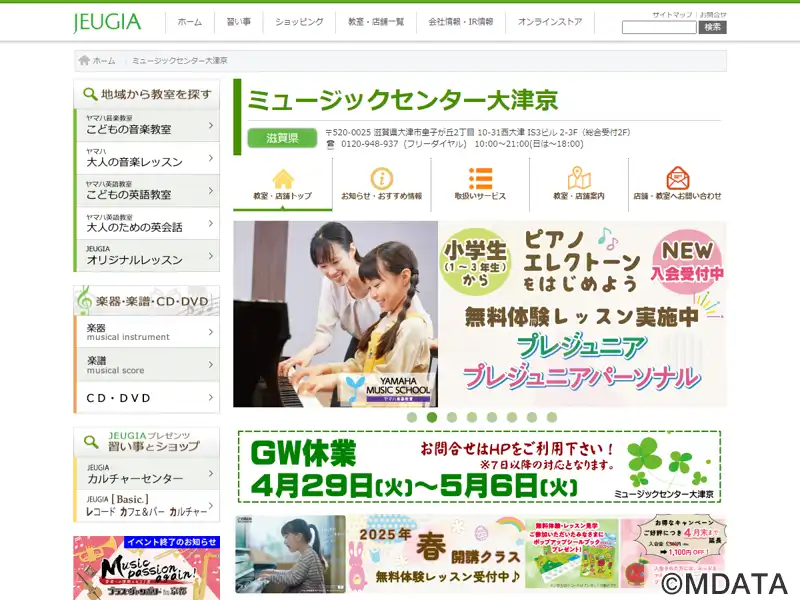Select sixth carousel dot
Screen dimensions: 800x600
coord(512,417)
